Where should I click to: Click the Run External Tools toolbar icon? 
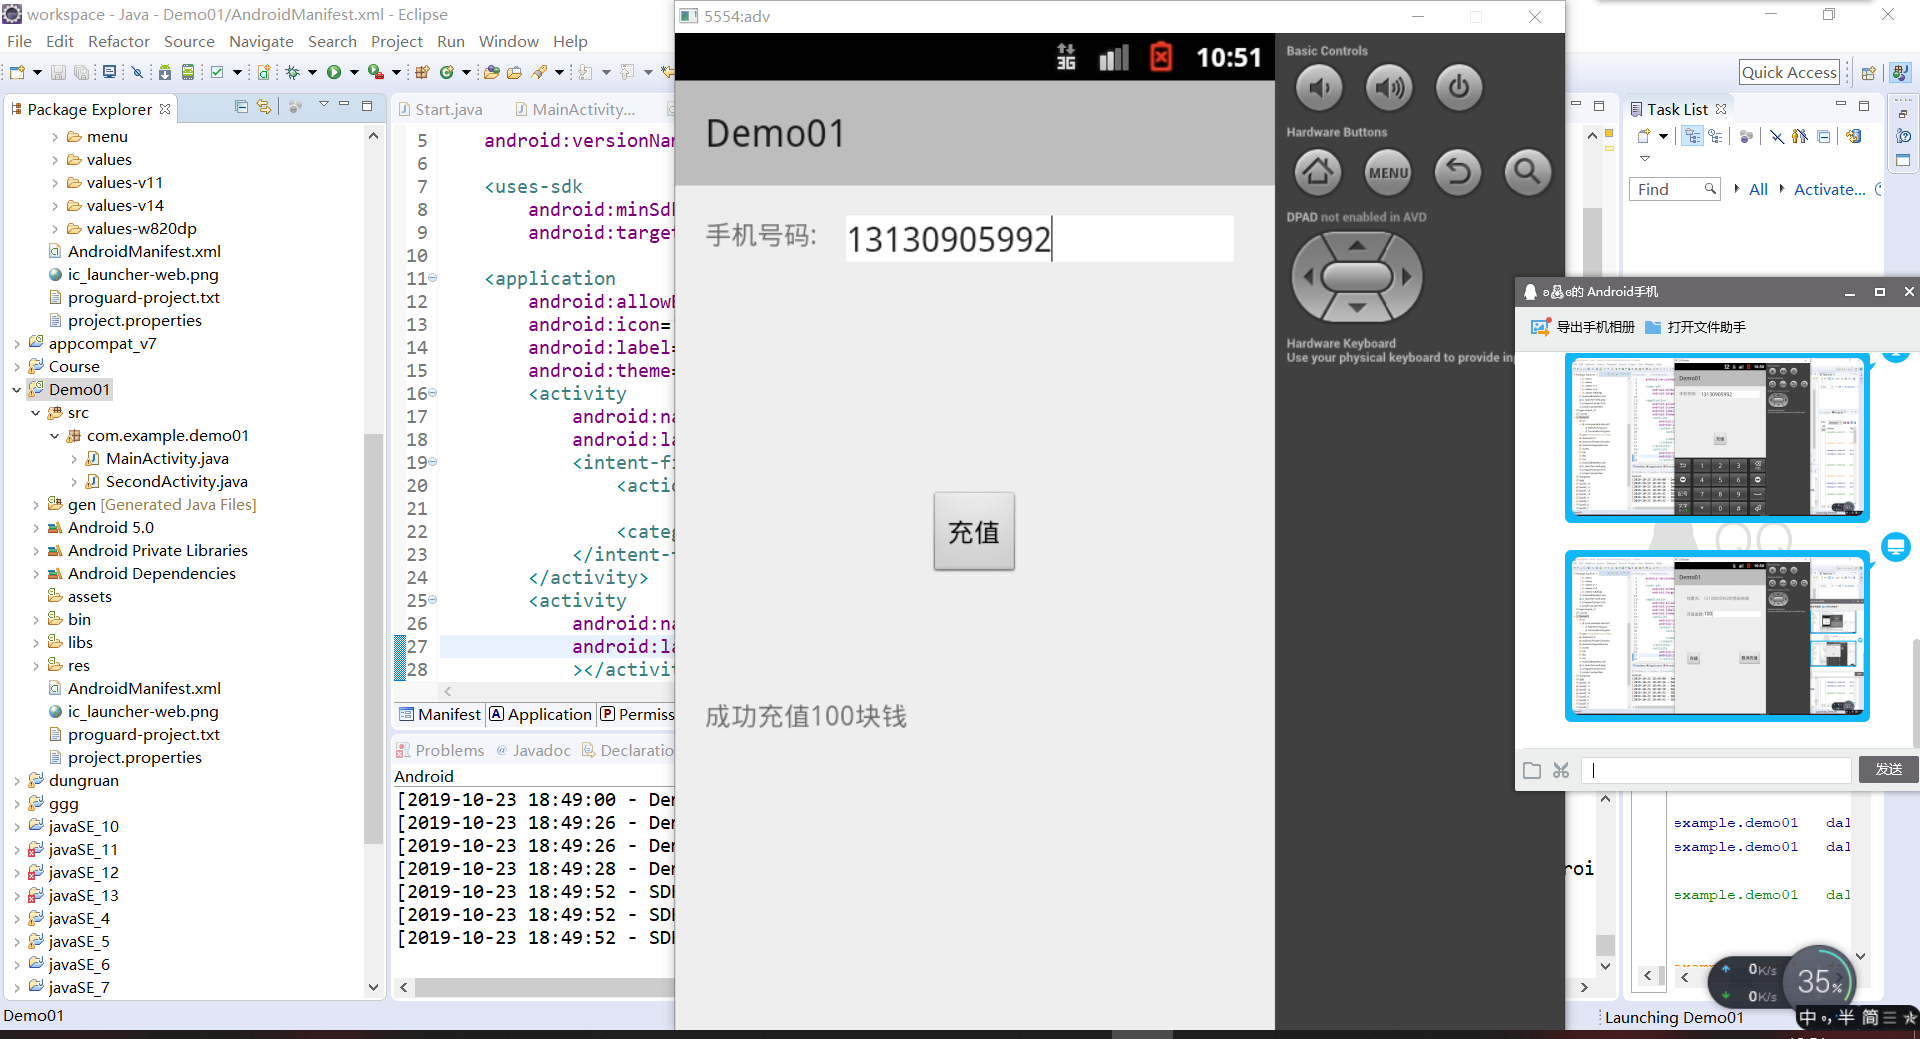click(x=375, y=72)
